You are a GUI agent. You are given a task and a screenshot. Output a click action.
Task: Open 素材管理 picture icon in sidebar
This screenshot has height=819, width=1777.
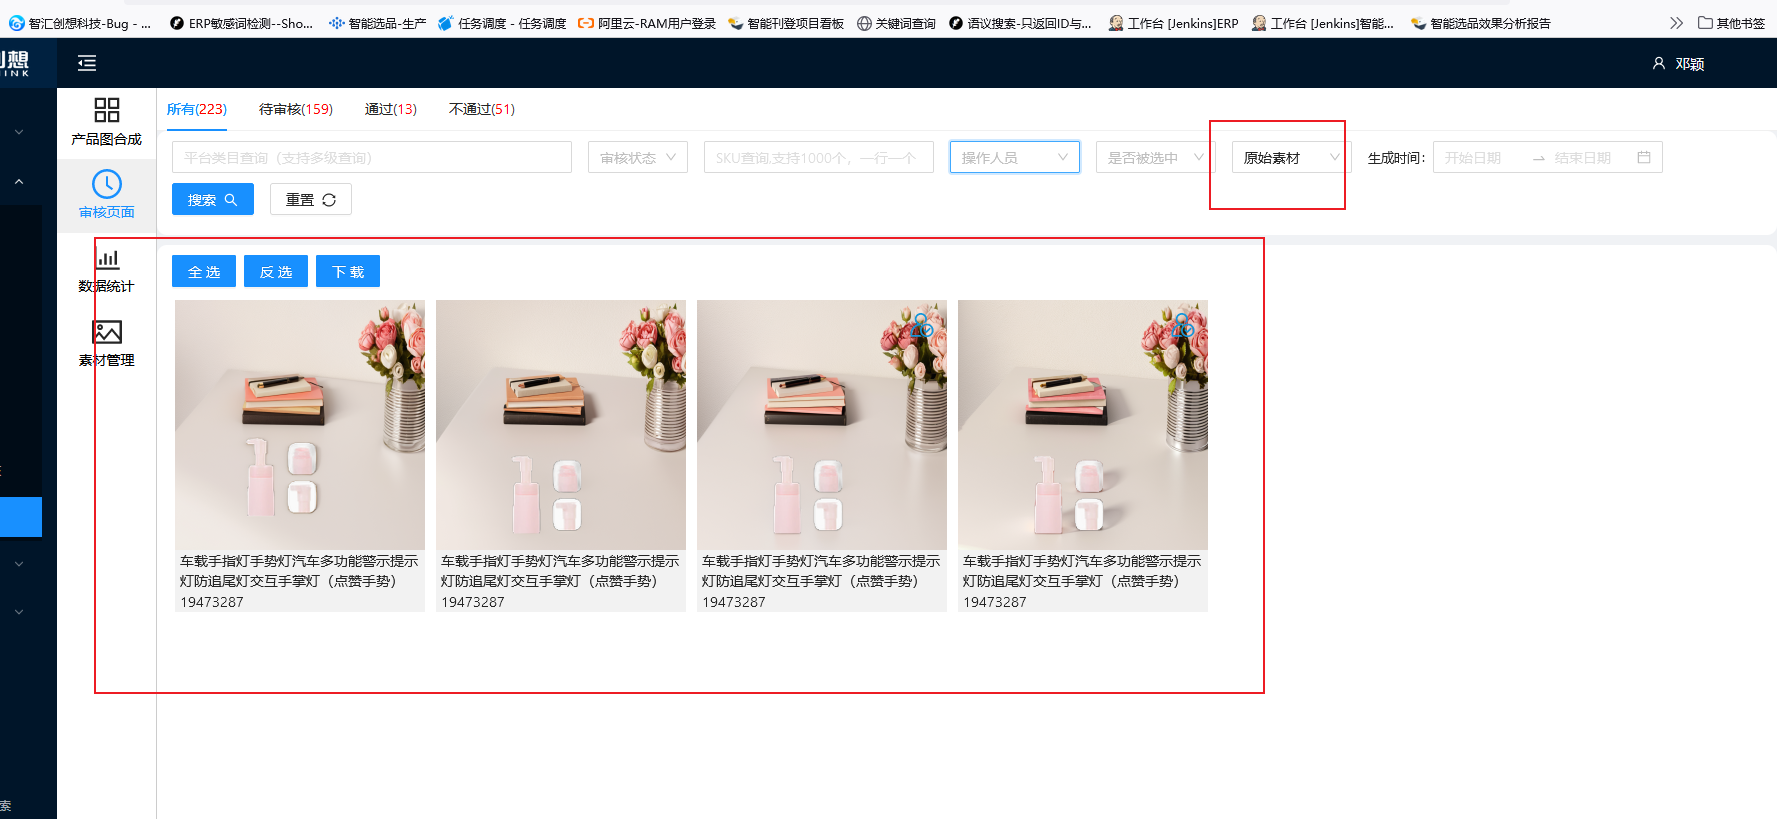pos(107,332)
